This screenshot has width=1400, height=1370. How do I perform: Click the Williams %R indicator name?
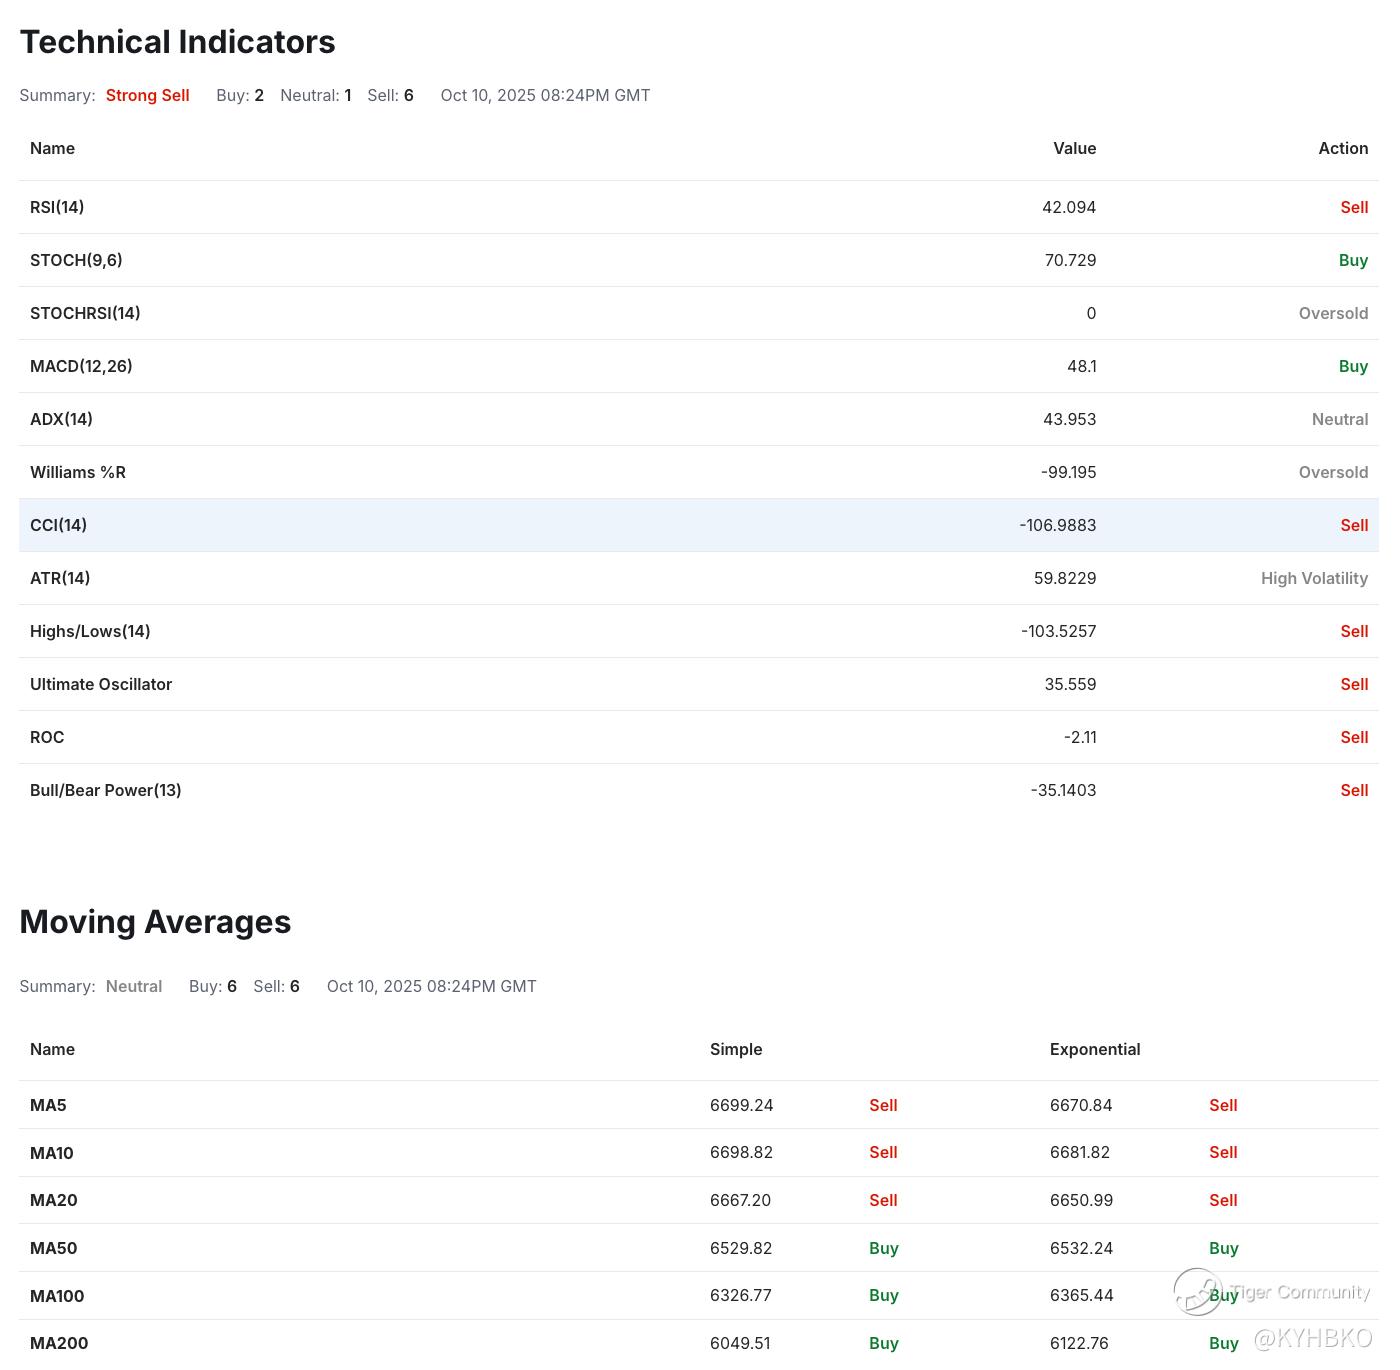point(78,472)
